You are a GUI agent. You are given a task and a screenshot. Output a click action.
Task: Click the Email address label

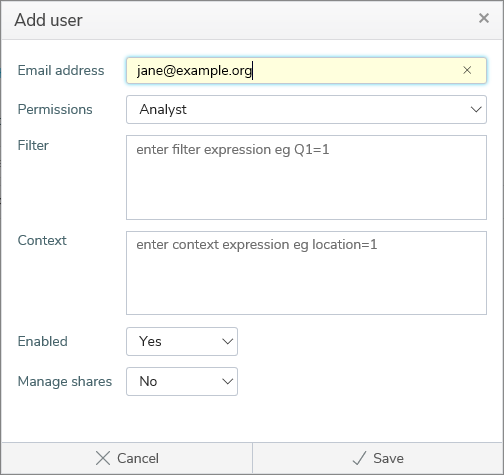(61, 70)
